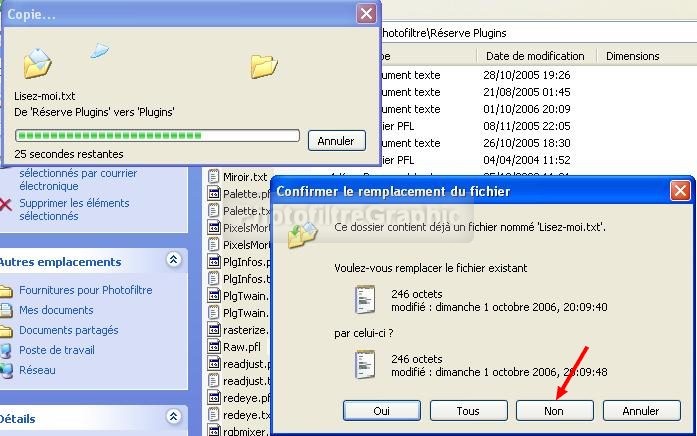Image resolution: width=697 pixels, height=436 pixels.
Task: Sort by Date de modification column
Action: click(535, 56)
